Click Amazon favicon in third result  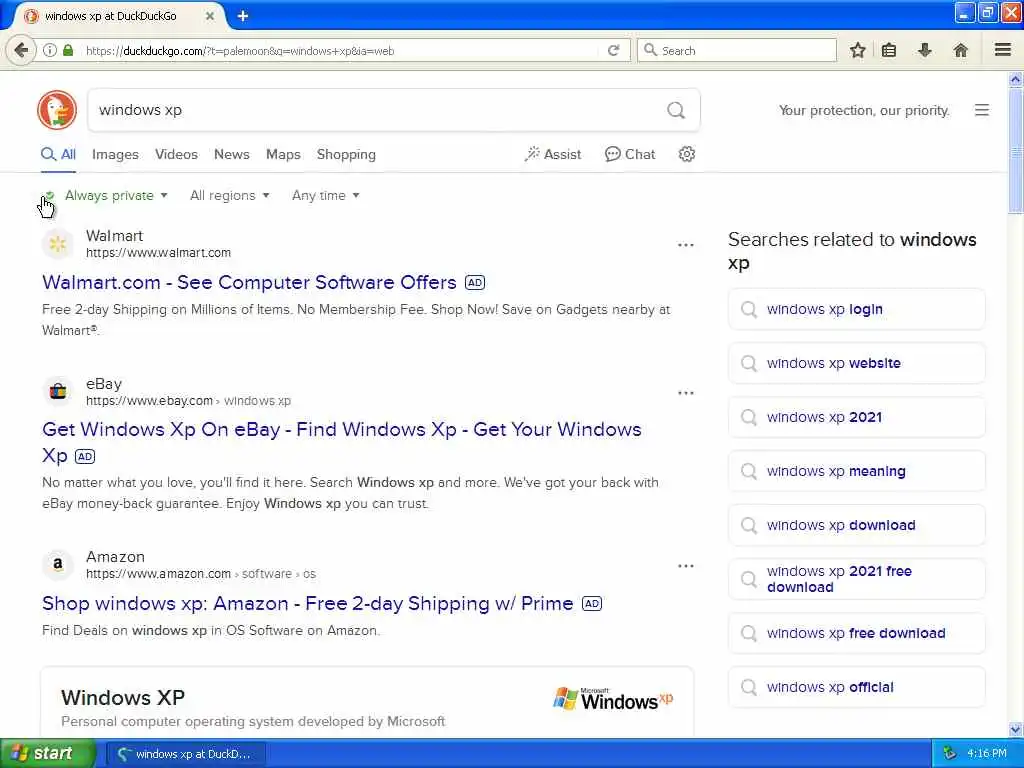[57, 564]
